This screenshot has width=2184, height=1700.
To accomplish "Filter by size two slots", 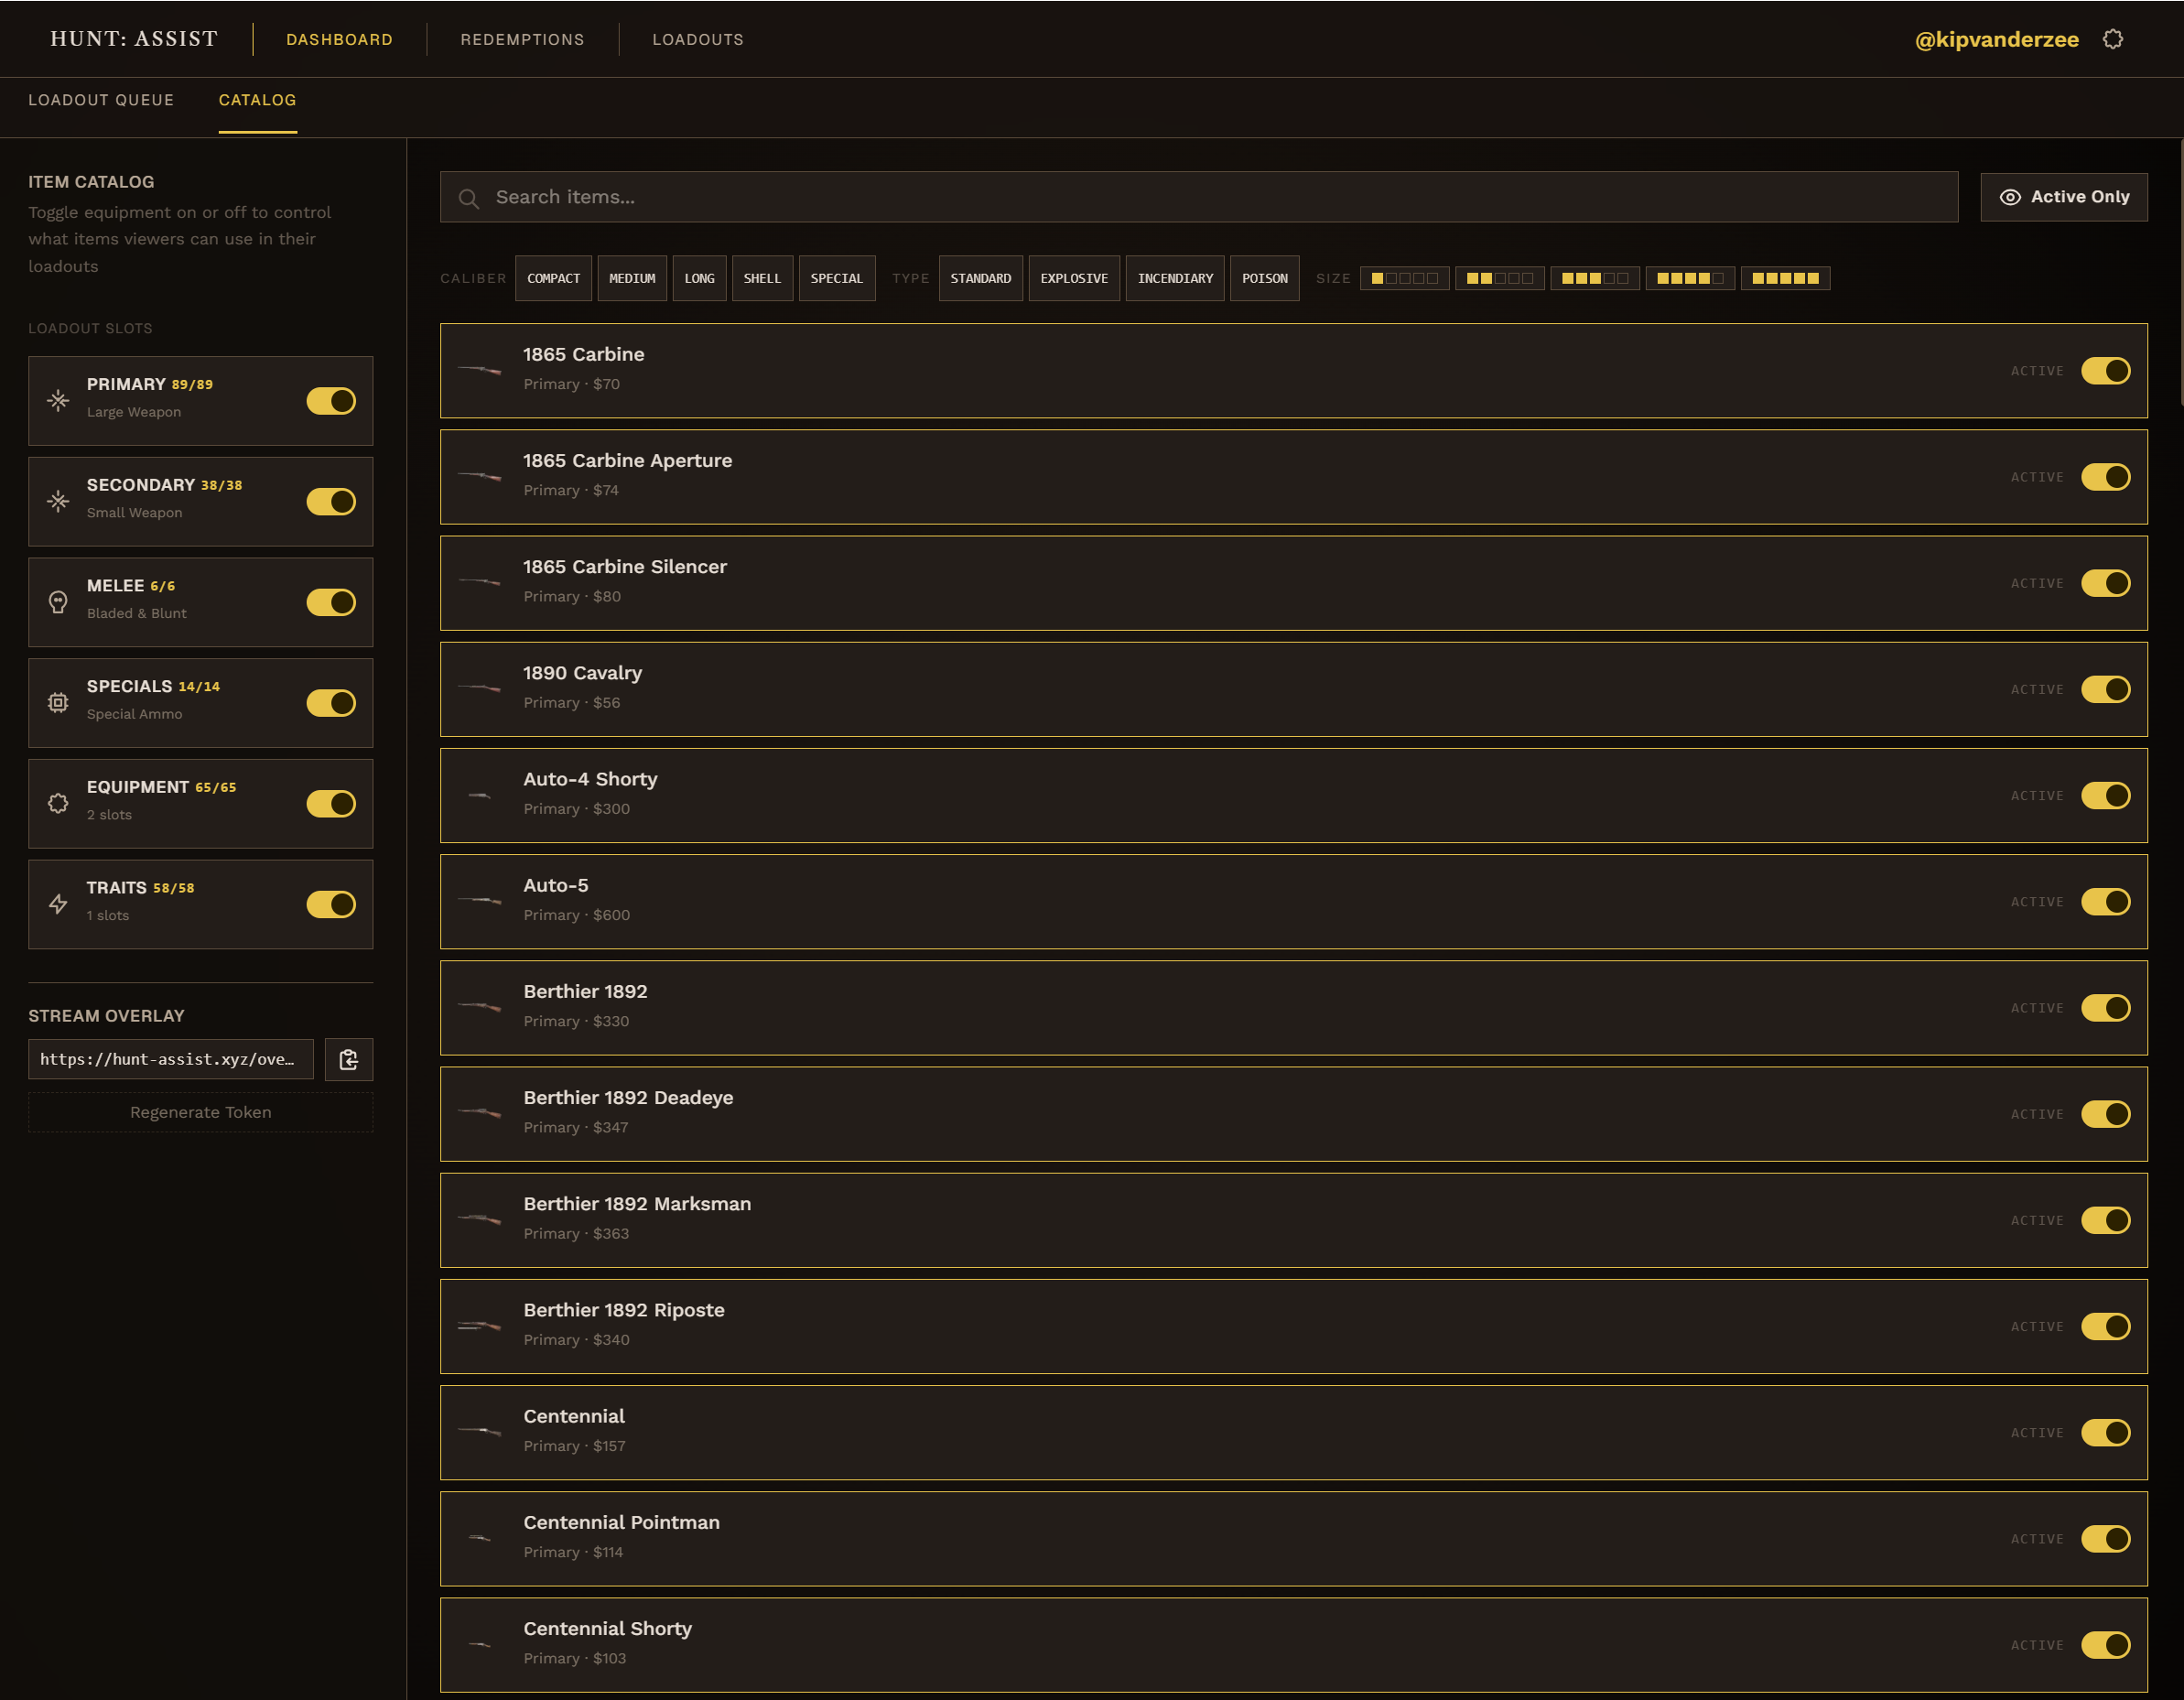I will tap(1499, 278).
